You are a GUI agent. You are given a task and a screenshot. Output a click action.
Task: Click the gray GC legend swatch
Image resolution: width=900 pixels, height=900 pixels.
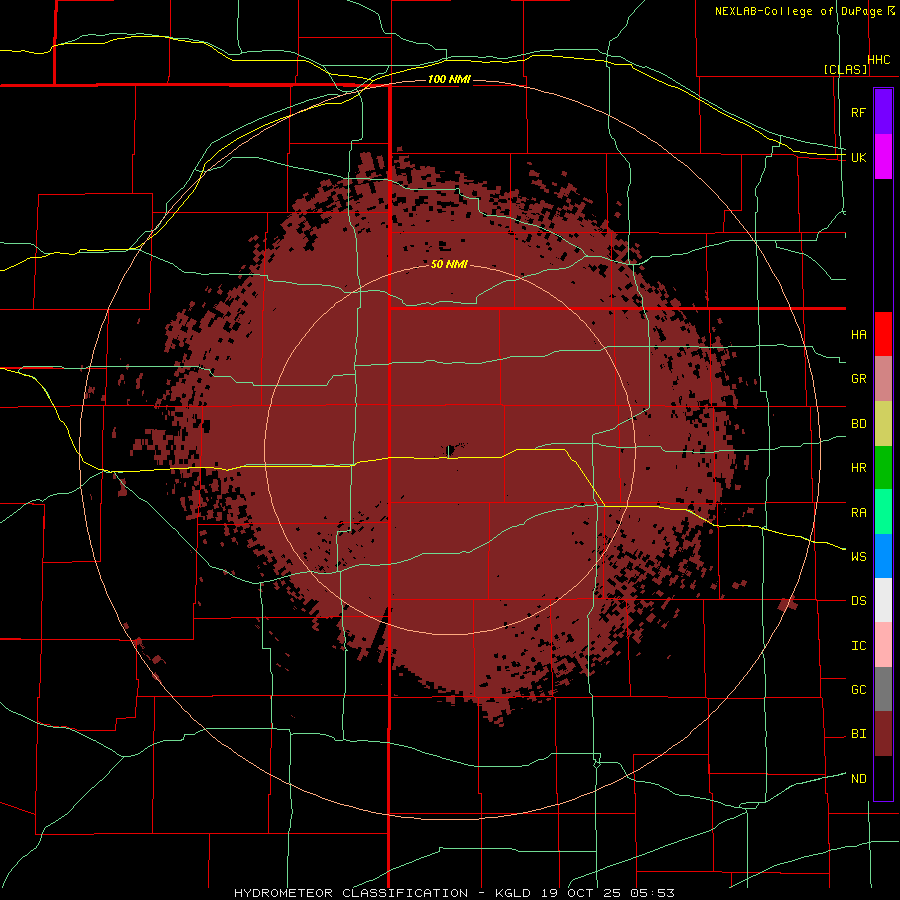coord(883,689)
